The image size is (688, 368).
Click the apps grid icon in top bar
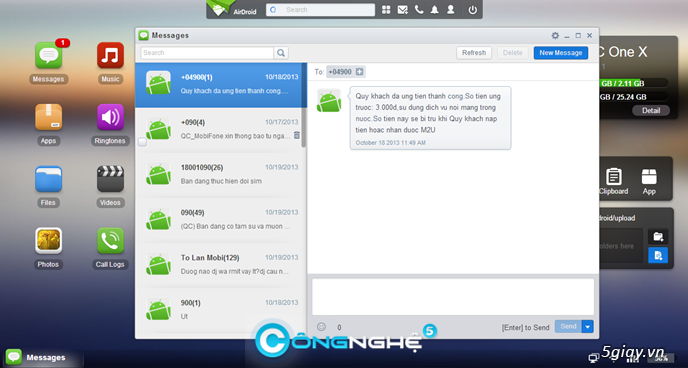[x=386, y=10]
